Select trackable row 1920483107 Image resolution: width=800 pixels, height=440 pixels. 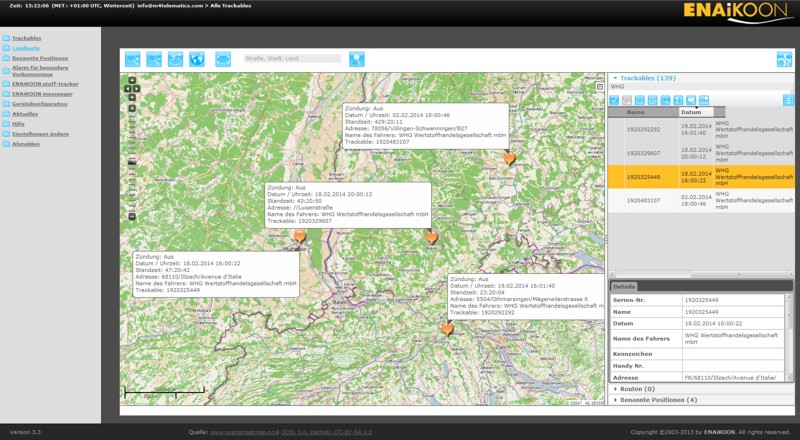pos(701,201)
